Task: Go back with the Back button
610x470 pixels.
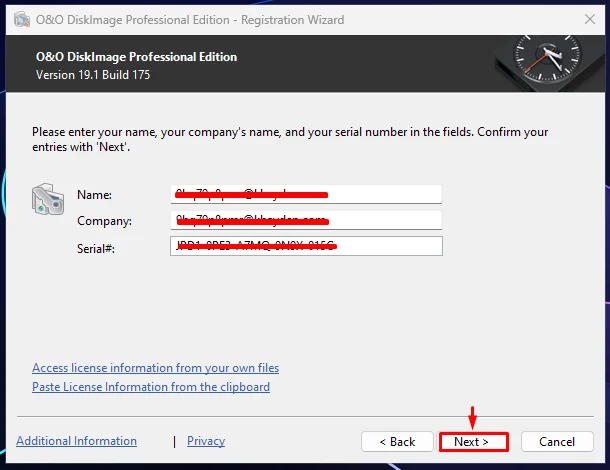Action: (x=397, y=442)
